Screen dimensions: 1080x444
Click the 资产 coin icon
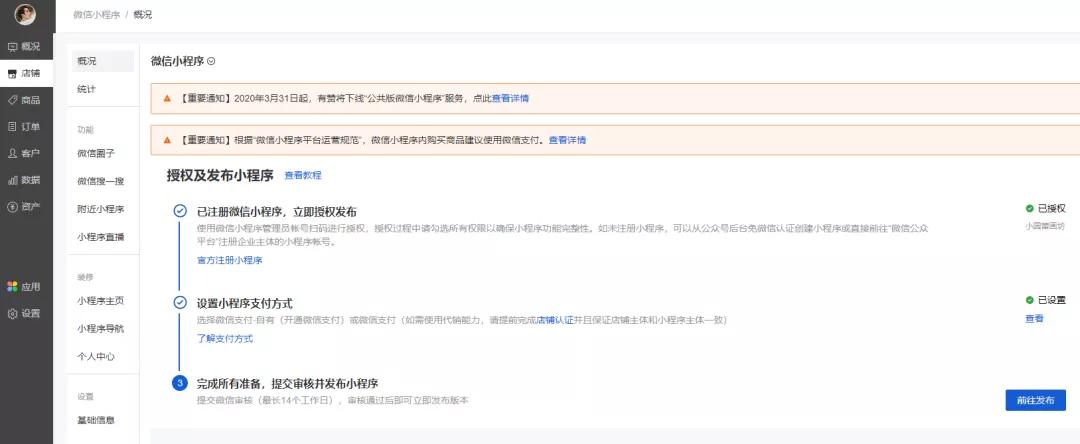(12, 207)
